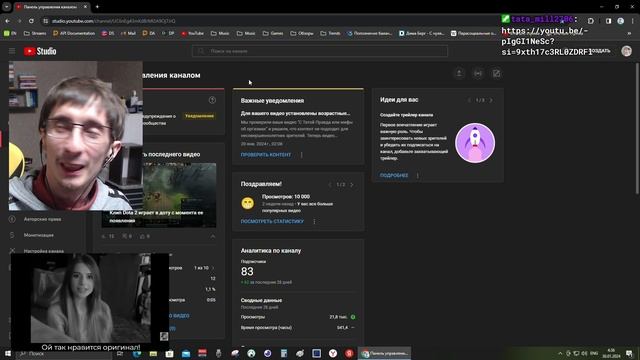
Task: Open the Streams bookmark folder
Action: [35, 33]
